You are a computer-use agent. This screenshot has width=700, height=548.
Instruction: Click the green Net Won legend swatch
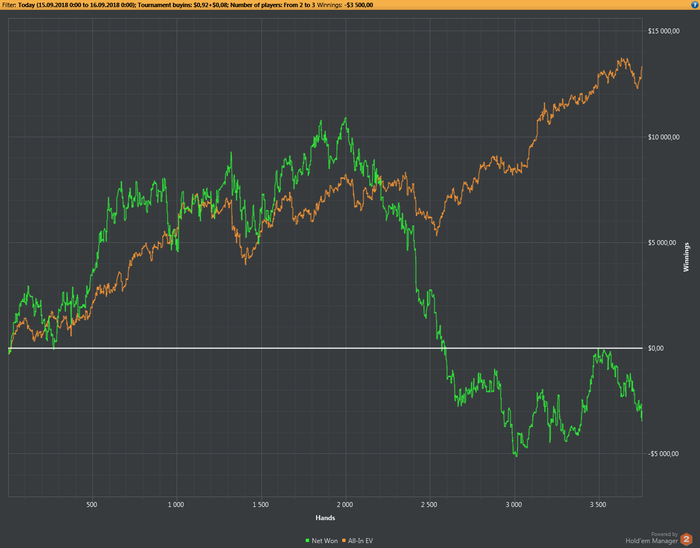[307, 540]
